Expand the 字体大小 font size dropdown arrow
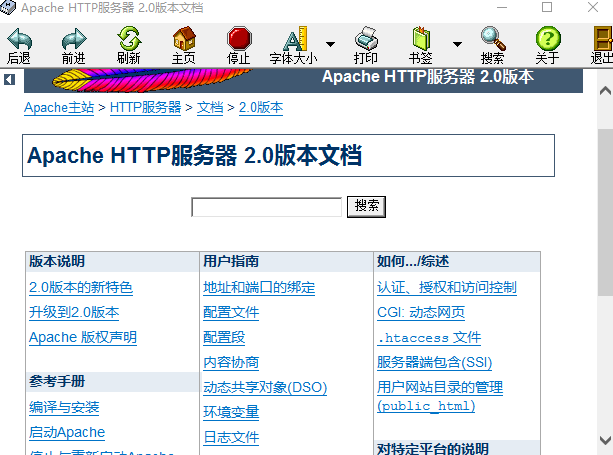Image resolution: width=613 pixels, height=455 pixels. (330, 45)
